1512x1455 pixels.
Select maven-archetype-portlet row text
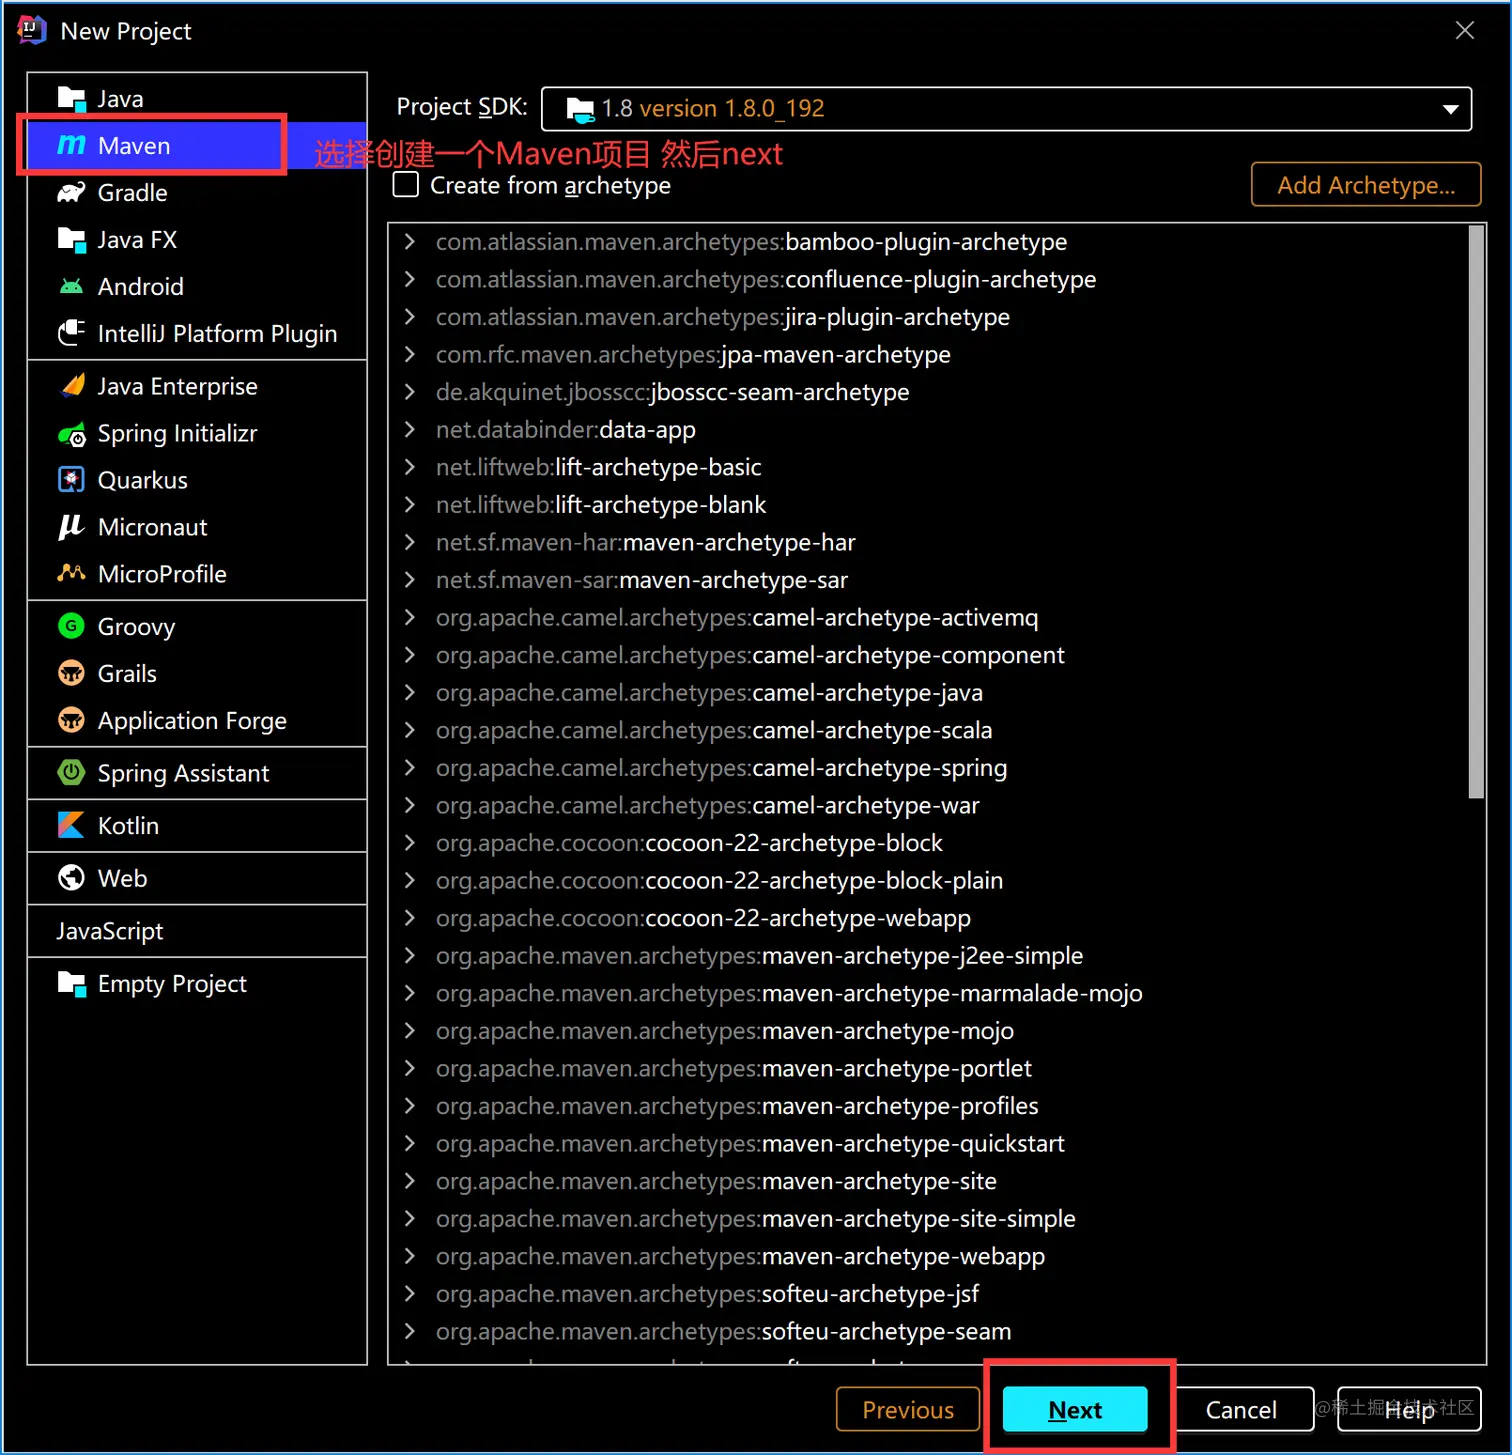click(734, 1068)
